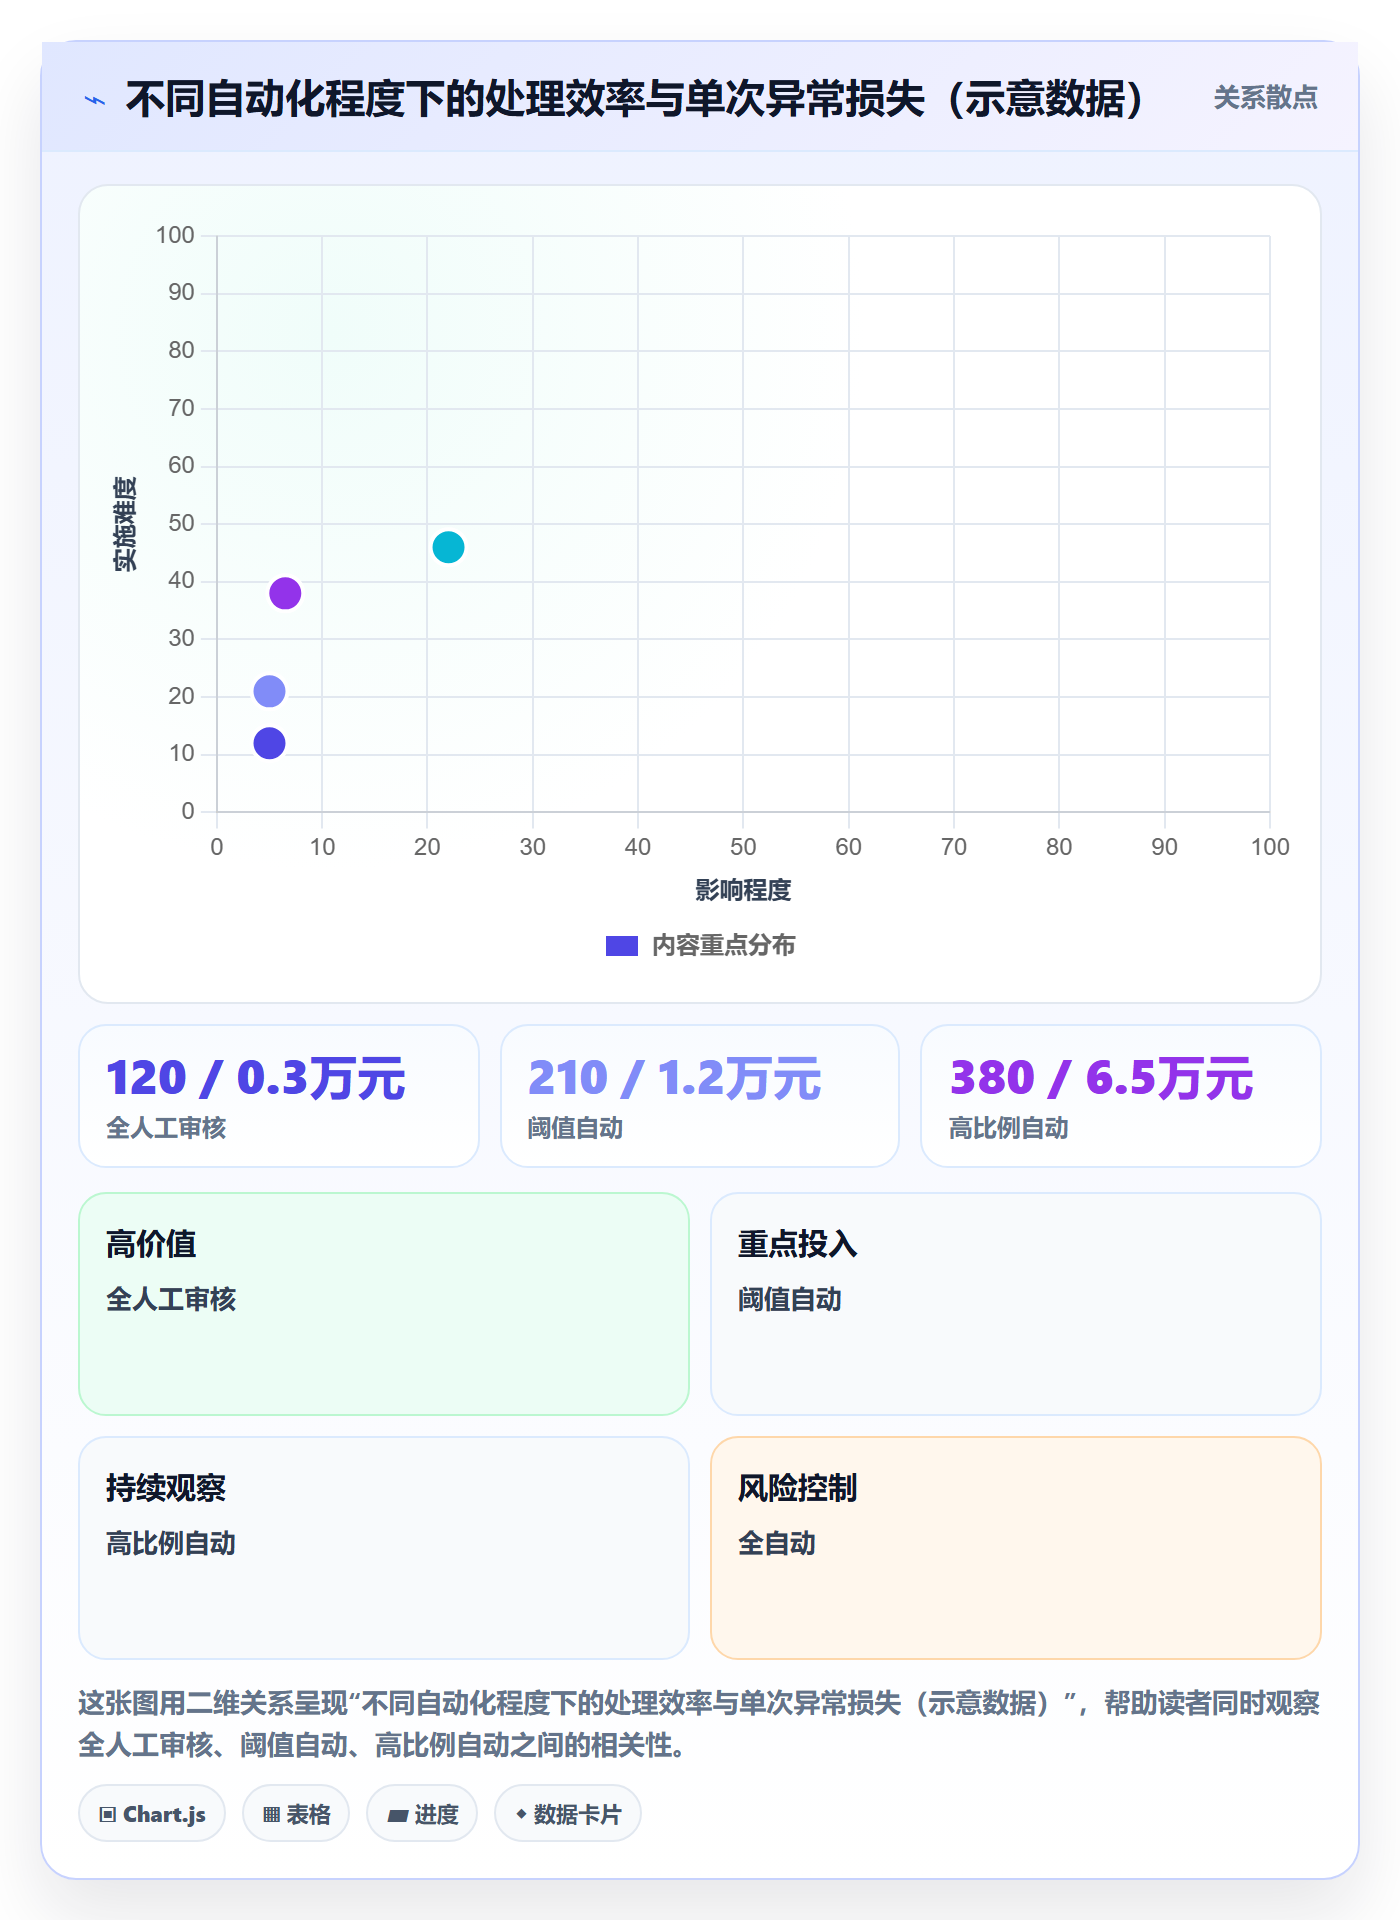The image size is (1400, 1920).
Task: Click 高比例自动 label under 380 / 6.5万元
Action: [1009, 1128]
